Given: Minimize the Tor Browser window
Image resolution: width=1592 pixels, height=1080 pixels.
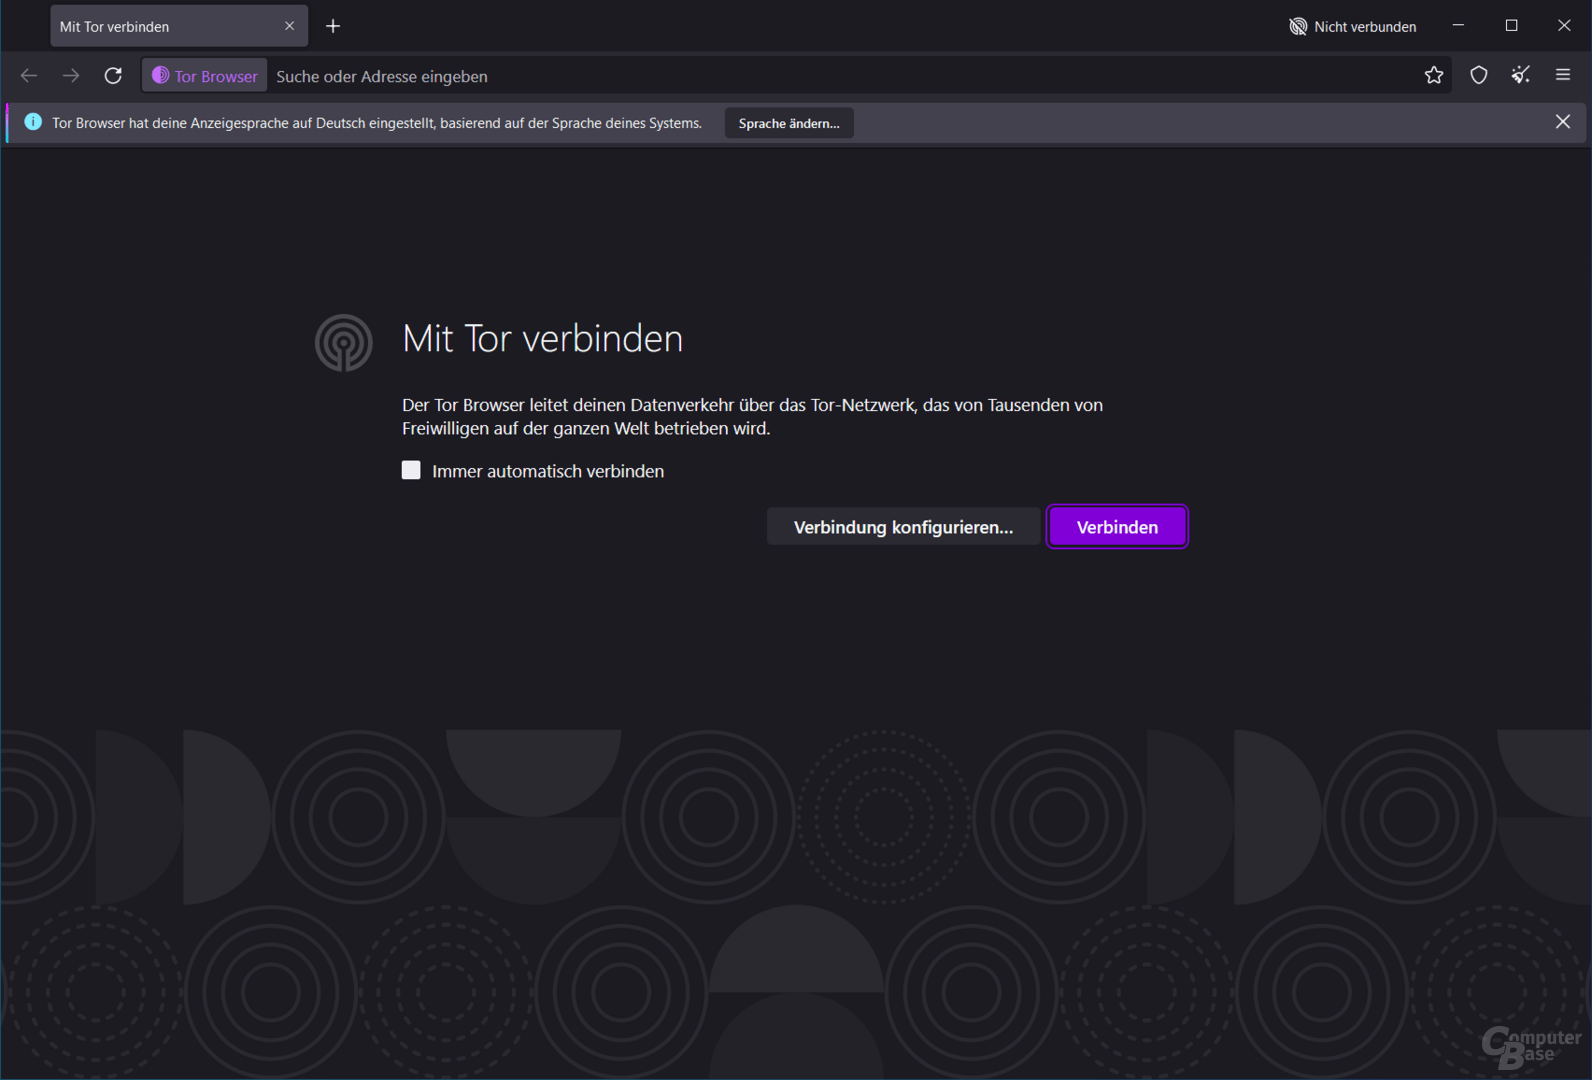Looking at the screenshot, I should [1458, 26].
